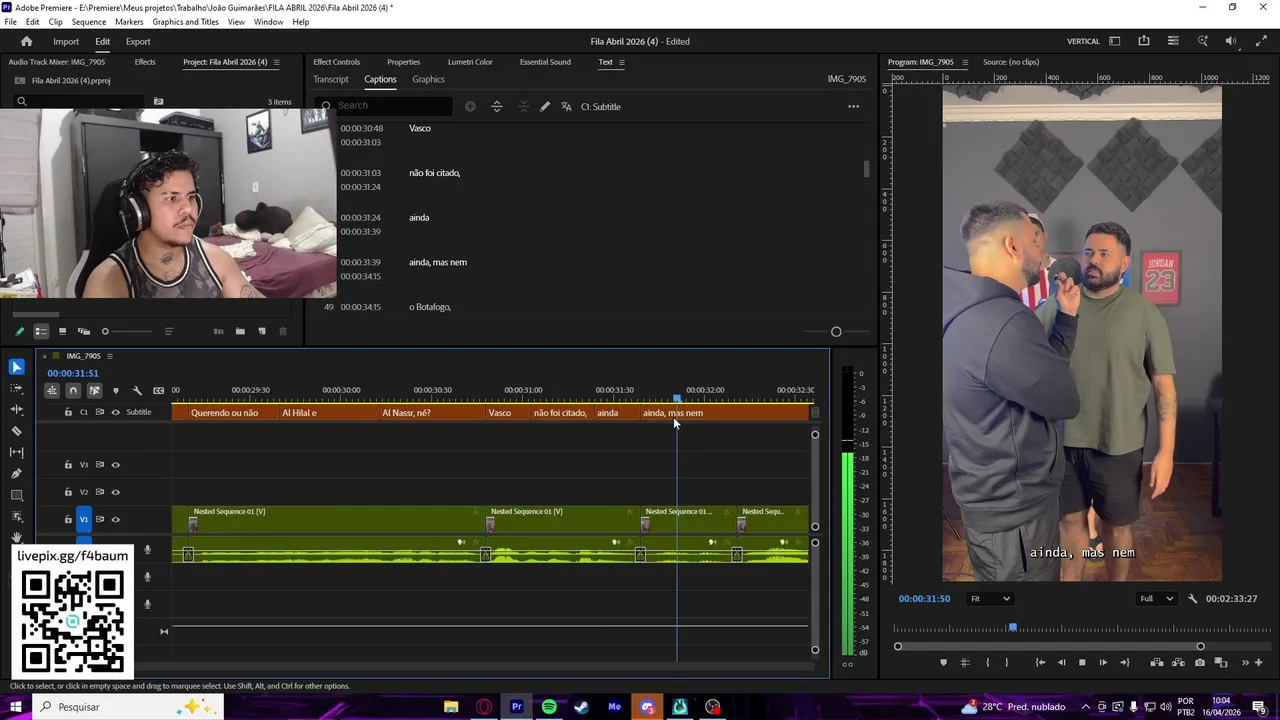Open the Markers menu
Viewport: 1280px width, 720px height.
tap(129, 21)
